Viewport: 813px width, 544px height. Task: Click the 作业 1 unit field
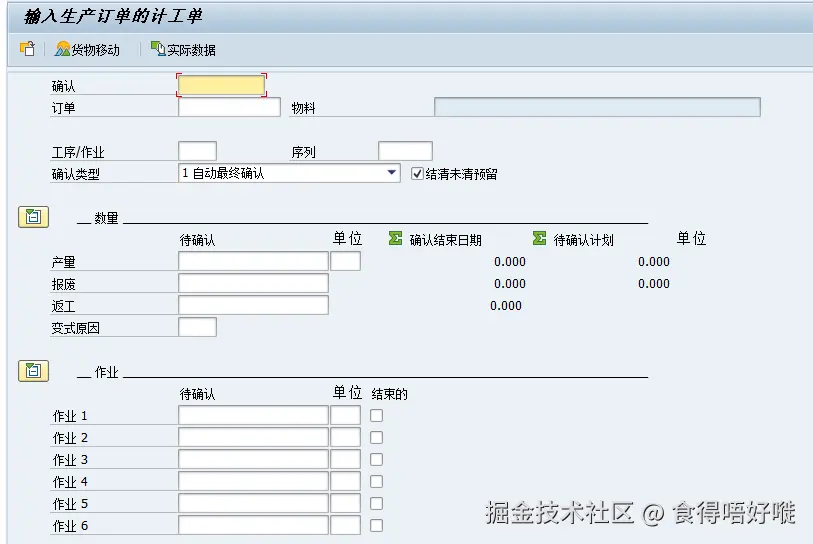(346, 415)
